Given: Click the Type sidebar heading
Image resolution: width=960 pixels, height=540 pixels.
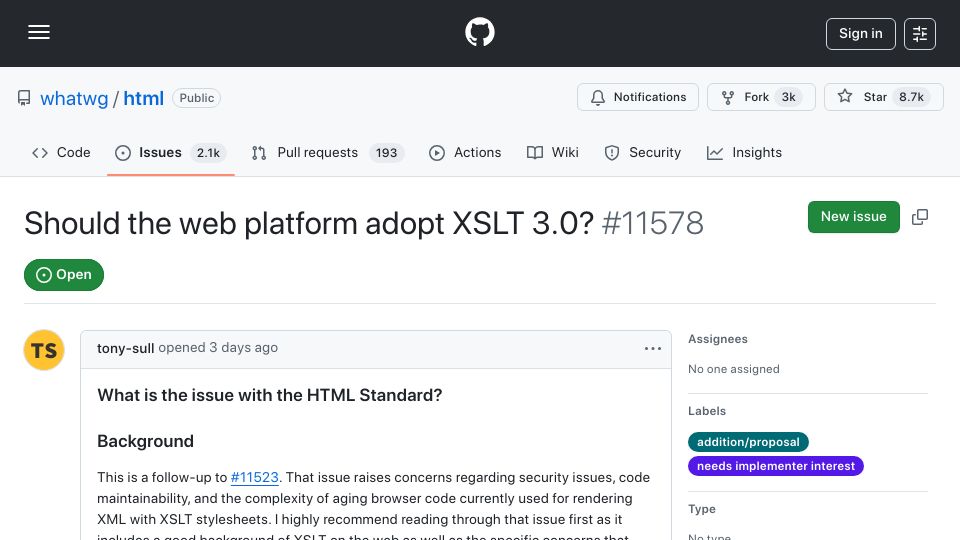Looking at the screenshot, I should point(702,509).
